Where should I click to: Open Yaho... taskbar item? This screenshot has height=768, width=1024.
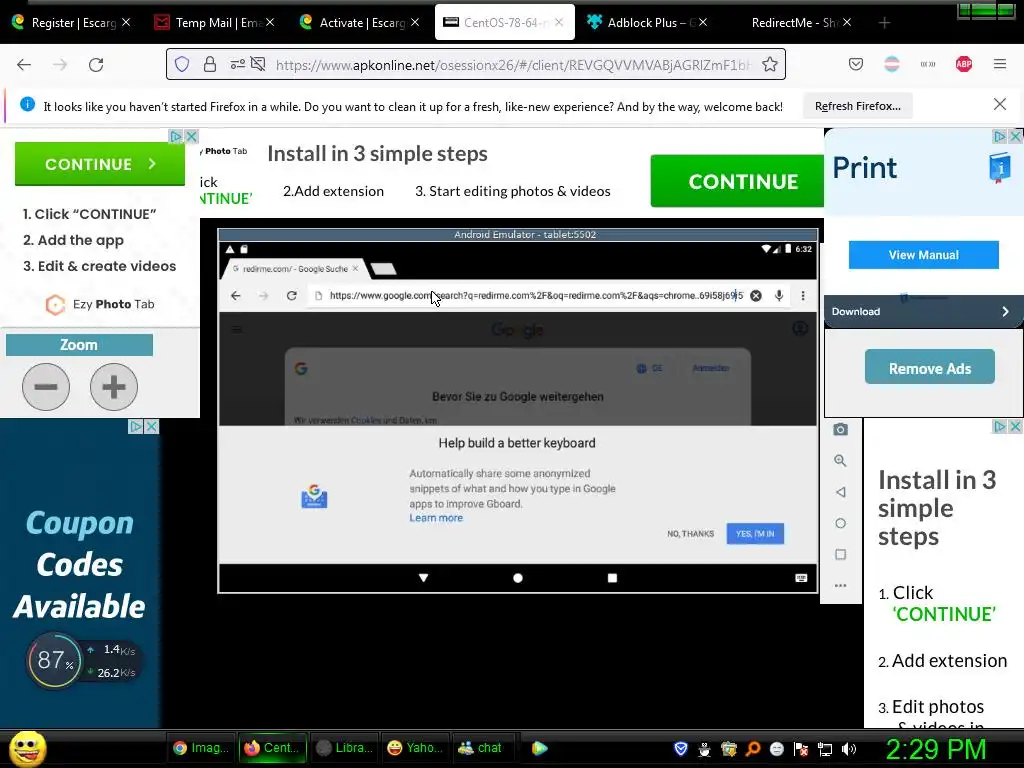tap(415, 748)
